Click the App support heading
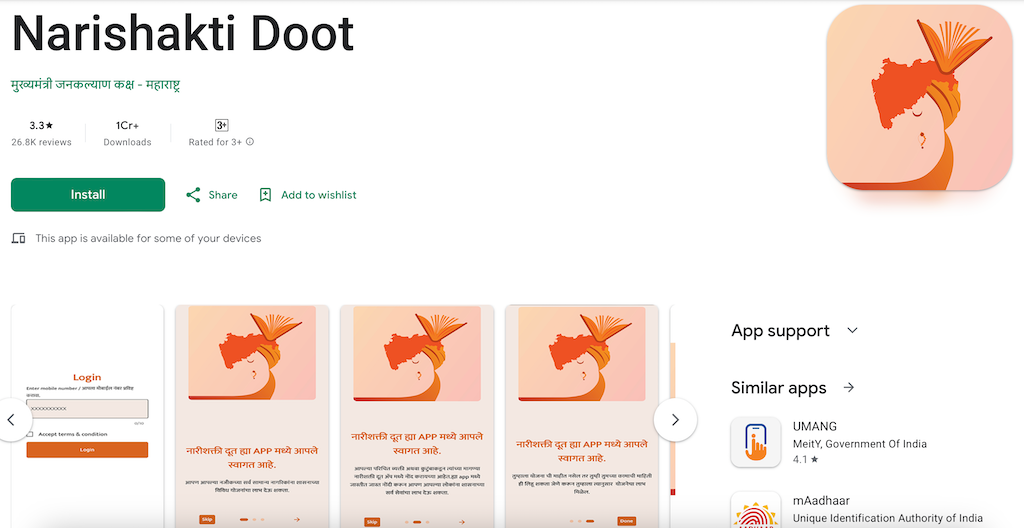This screenshot has width=1024, height=528. pyautogui.click(x=780, y=331)
